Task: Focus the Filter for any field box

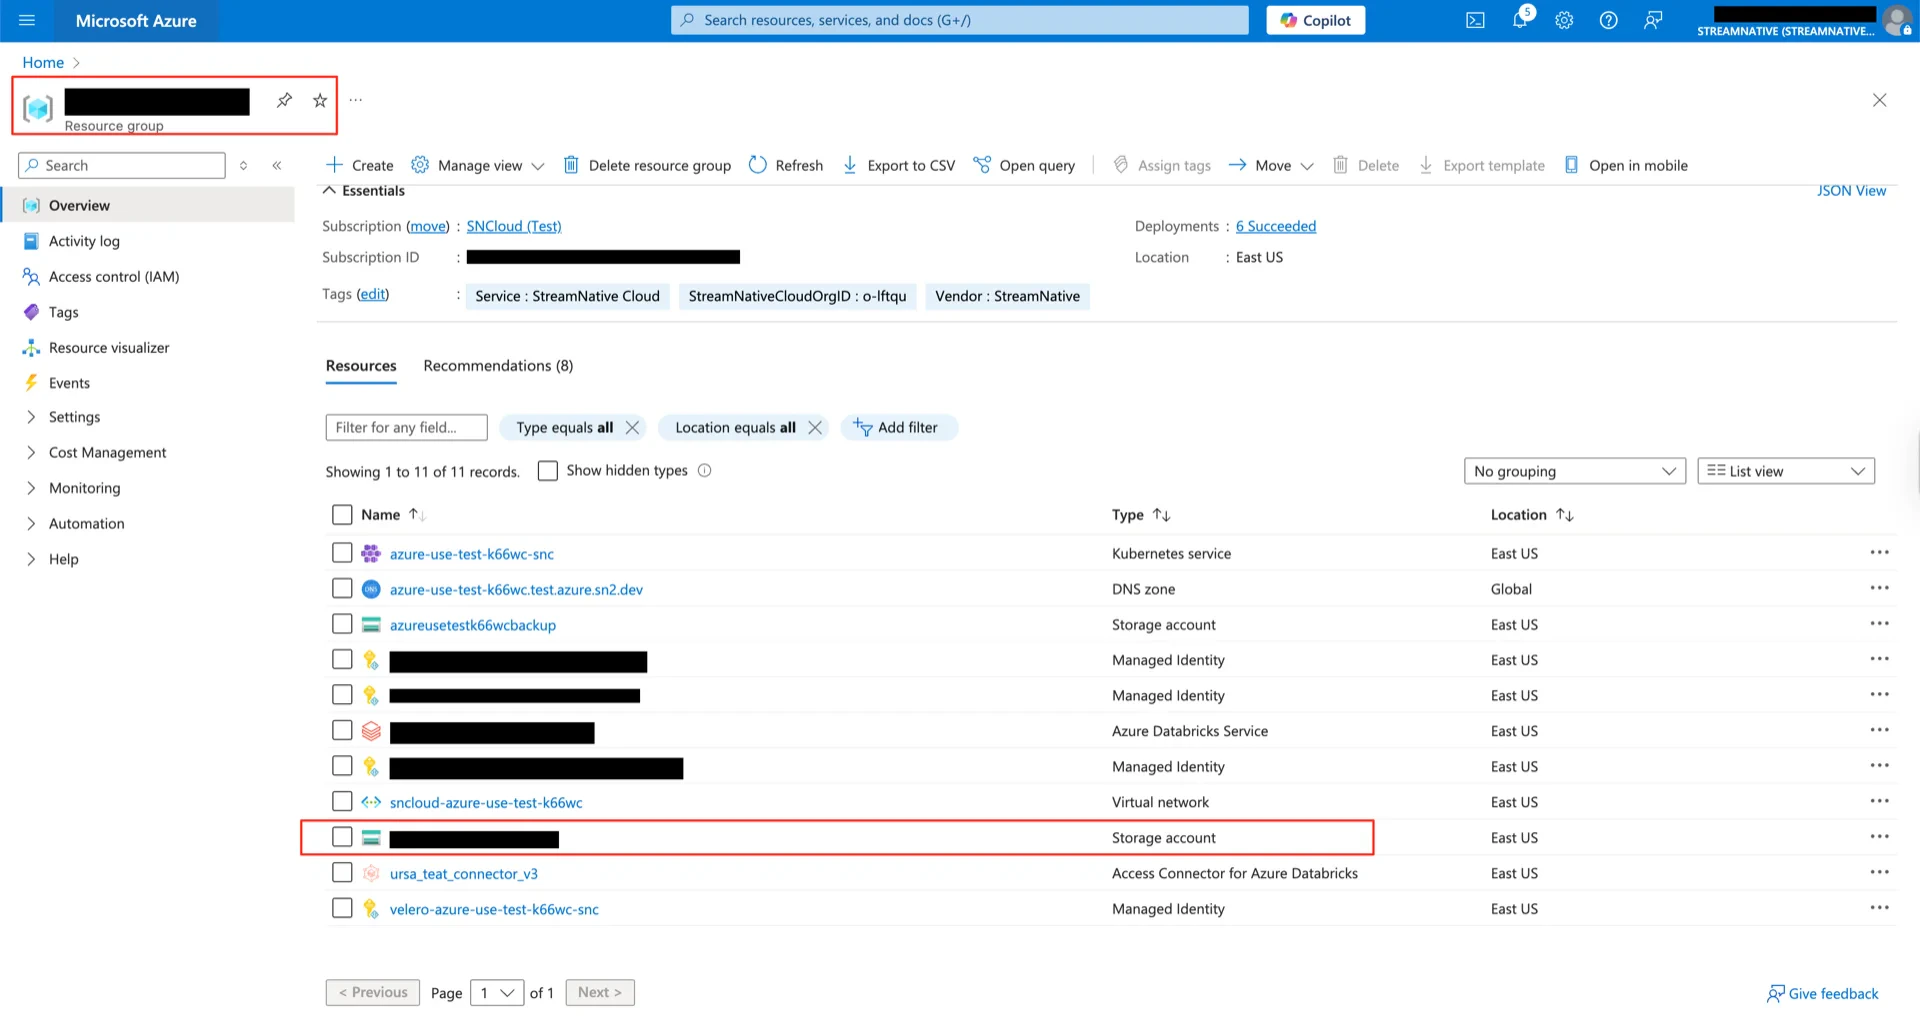Action: click(x=406, y=427)
